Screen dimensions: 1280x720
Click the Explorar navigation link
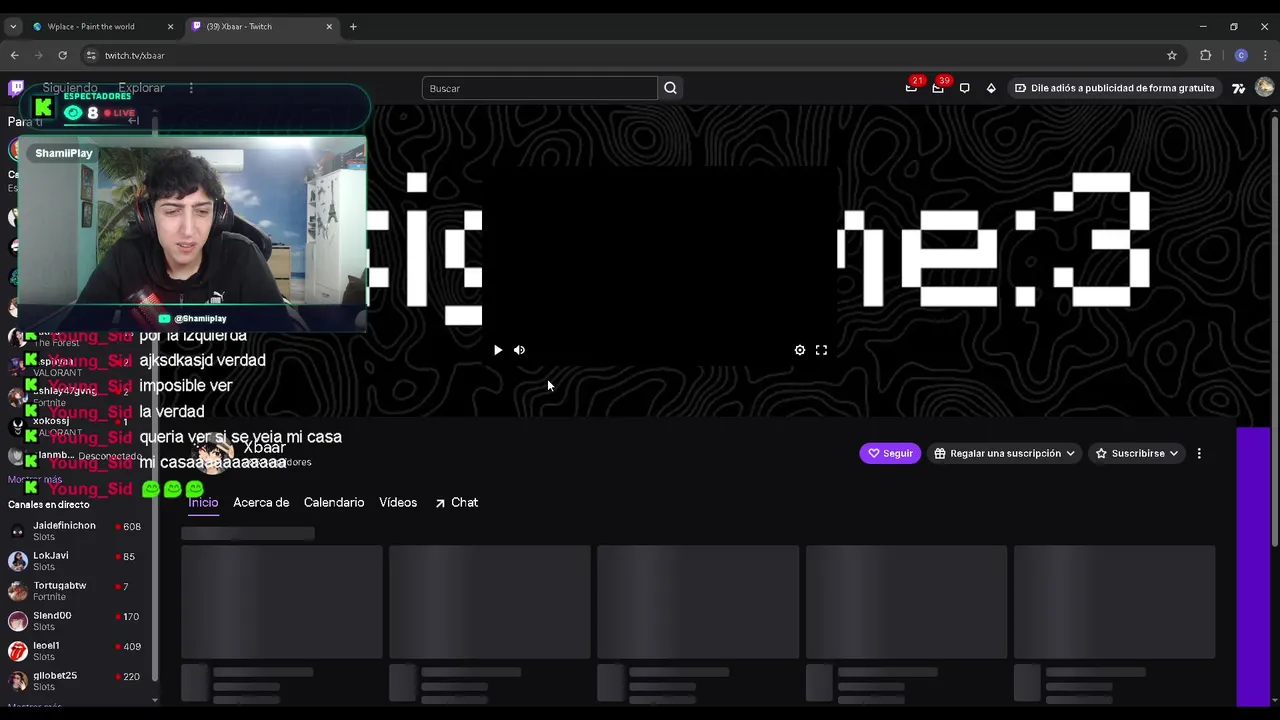(x=141, y=88)
